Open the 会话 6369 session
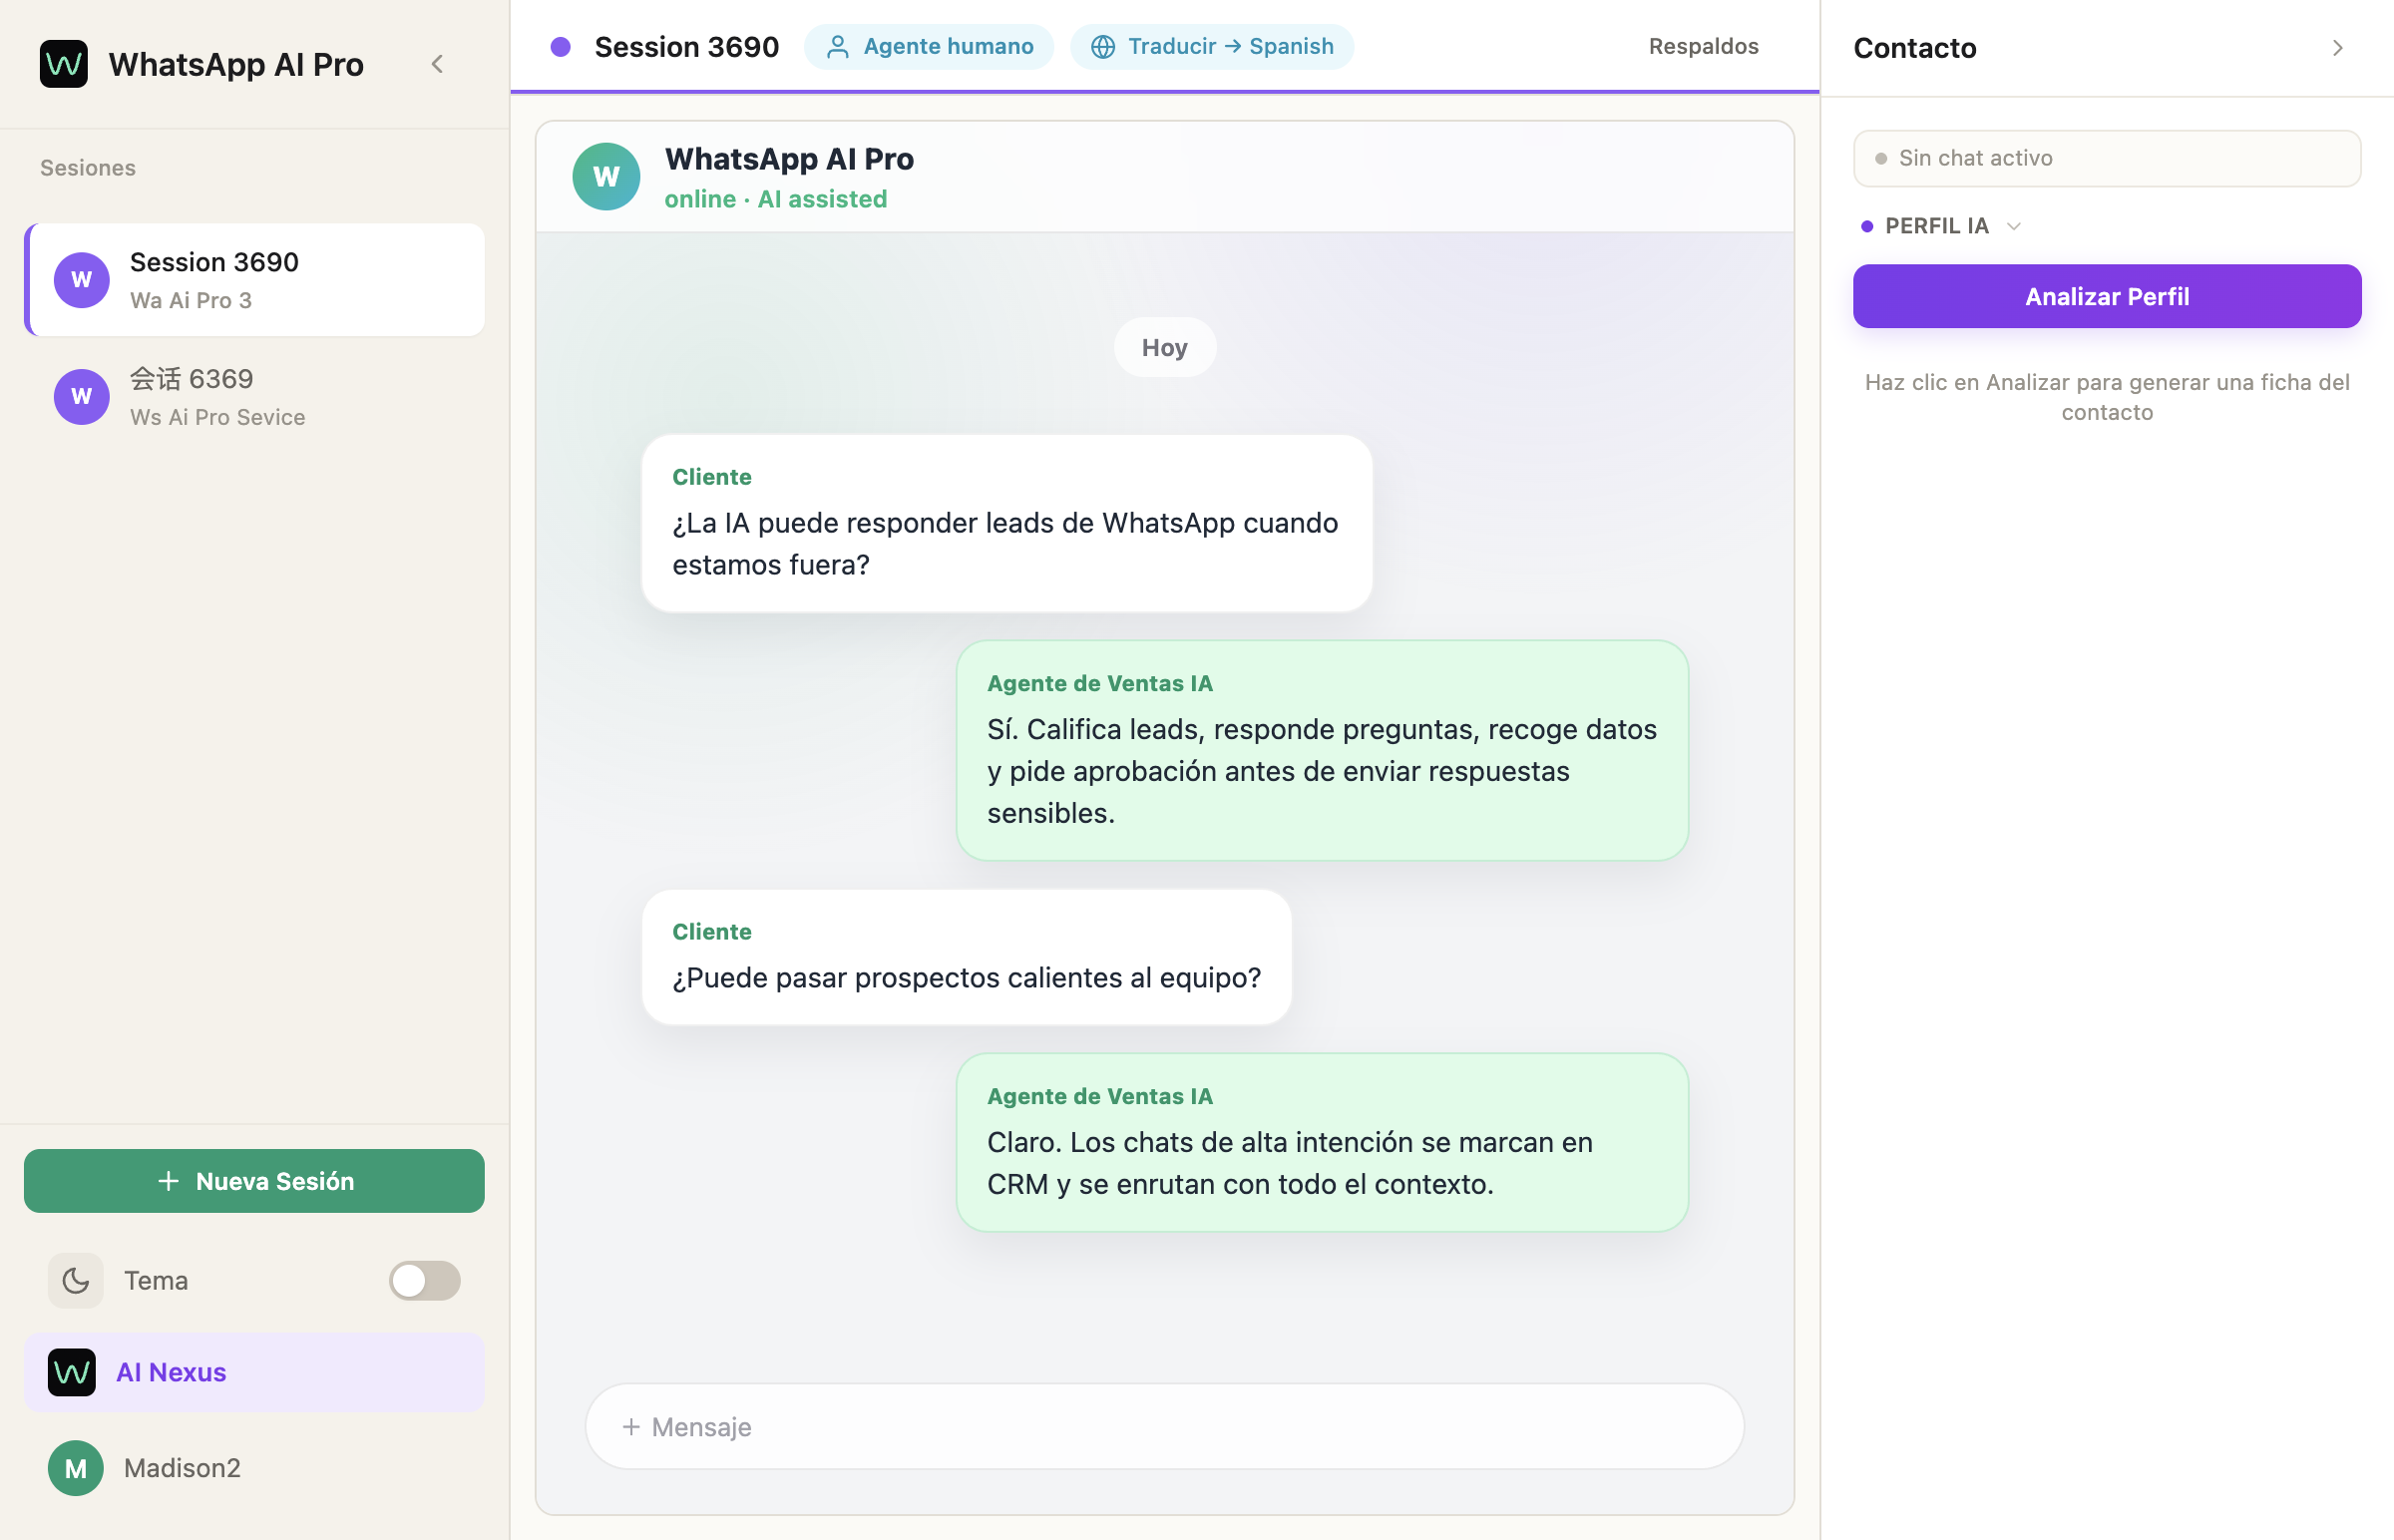Viewport: 2394px width, 1540px height. click(x=255, y=396)
